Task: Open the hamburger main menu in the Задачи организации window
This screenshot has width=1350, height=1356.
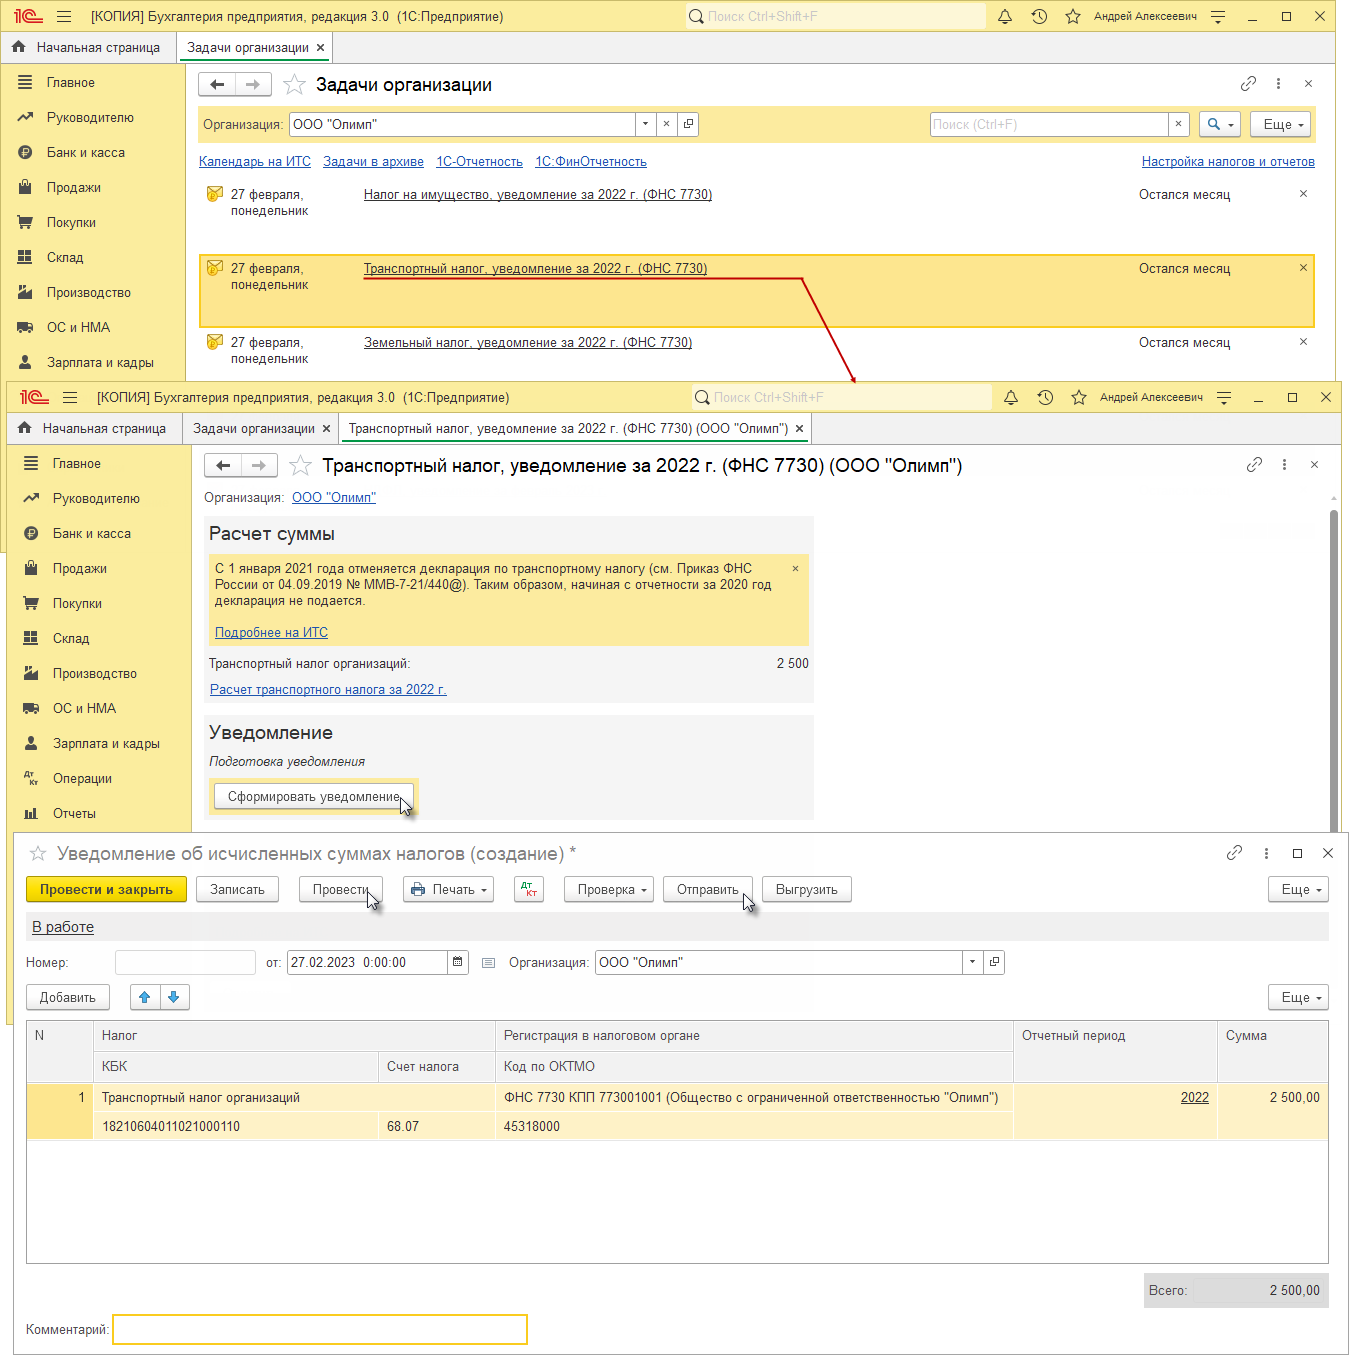Action: [x=64, y=16]
